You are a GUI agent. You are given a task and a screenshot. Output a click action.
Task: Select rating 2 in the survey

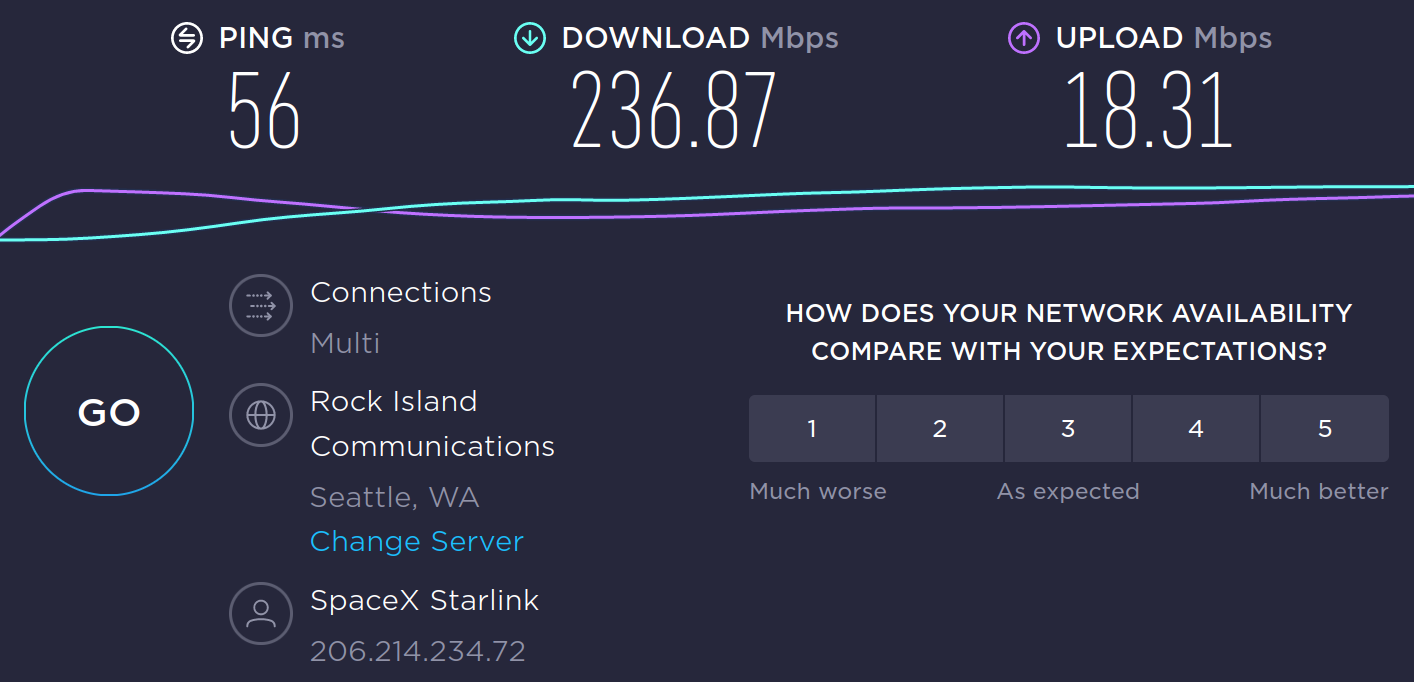coord(940,429)
